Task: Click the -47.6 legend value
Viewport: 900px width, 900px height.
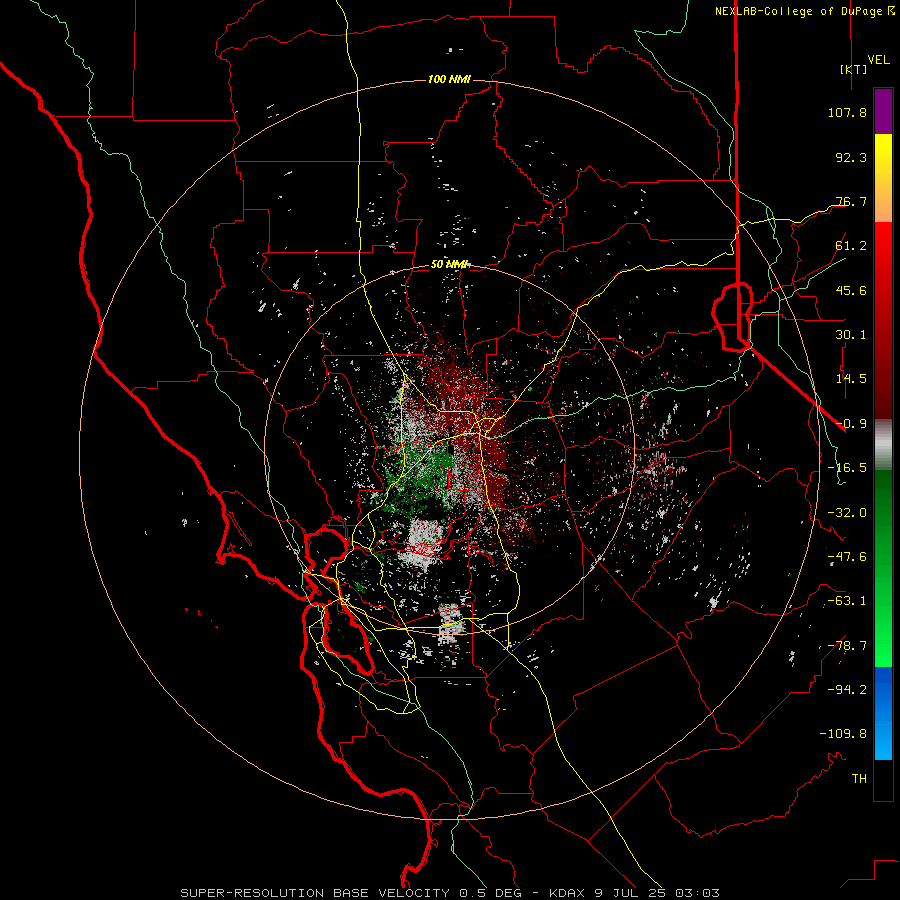Action: tap(847, 557)
